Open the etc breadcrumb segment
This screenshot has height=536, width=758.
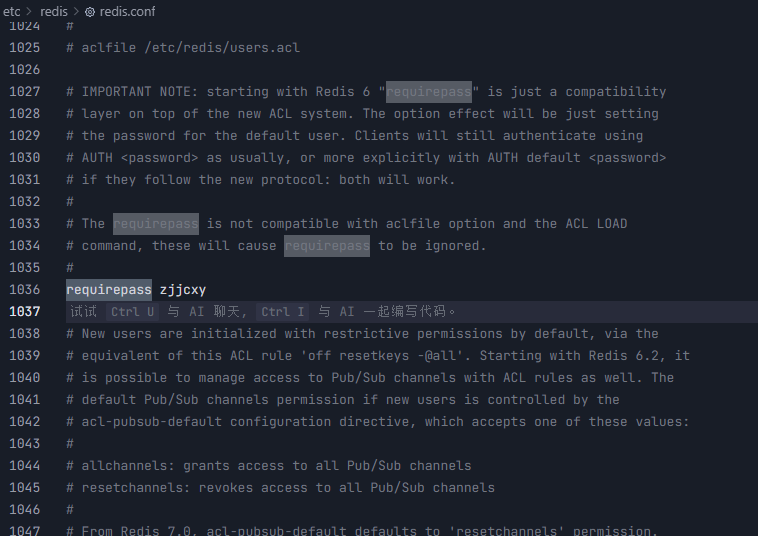point(12,12)
